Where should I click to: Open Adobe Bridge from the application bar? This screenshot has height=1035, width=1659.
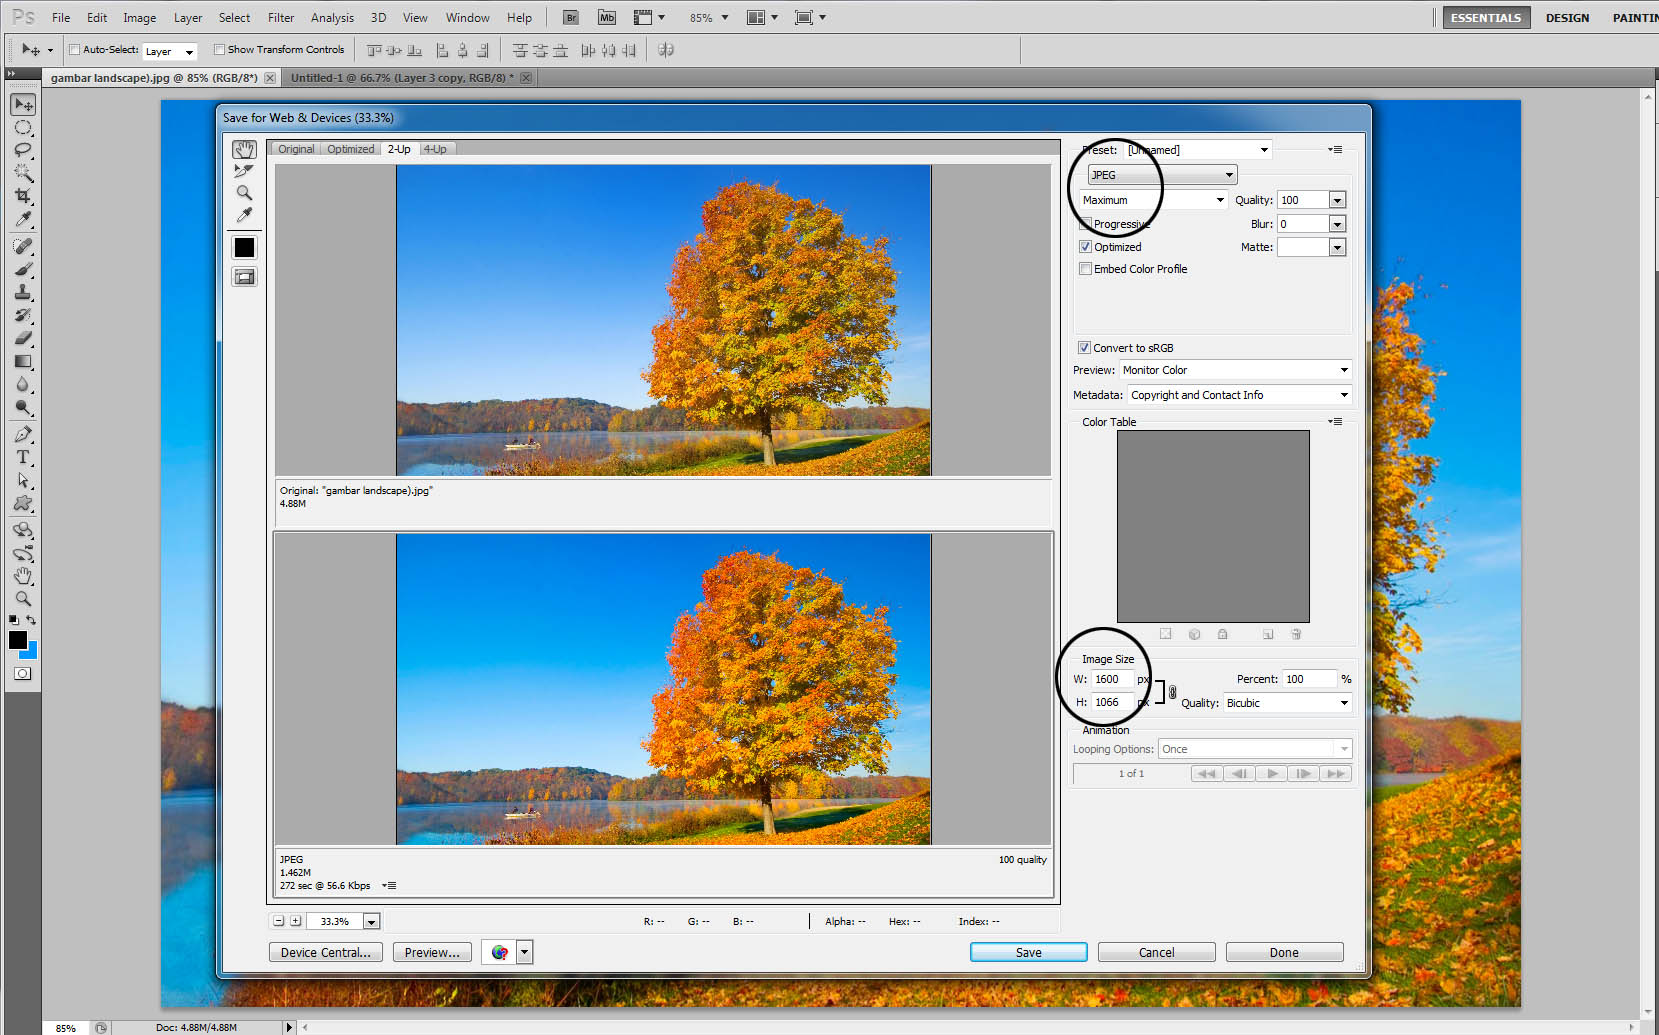click(x=570, y=17)
